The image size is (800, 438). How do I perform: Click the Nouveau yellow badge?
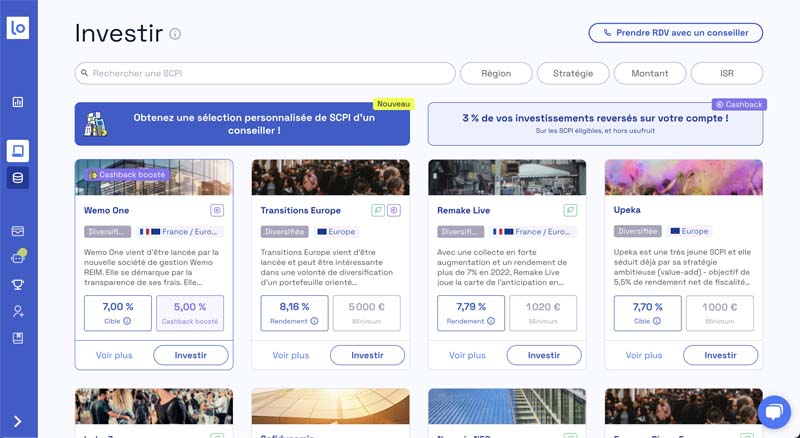(393, 104)
